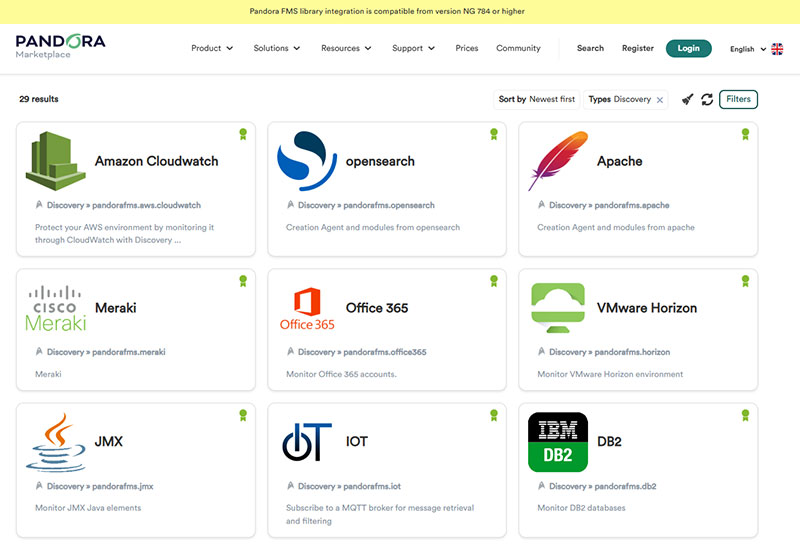Open the JMX plugin title

pyautogui.click(x=109, y=441)
